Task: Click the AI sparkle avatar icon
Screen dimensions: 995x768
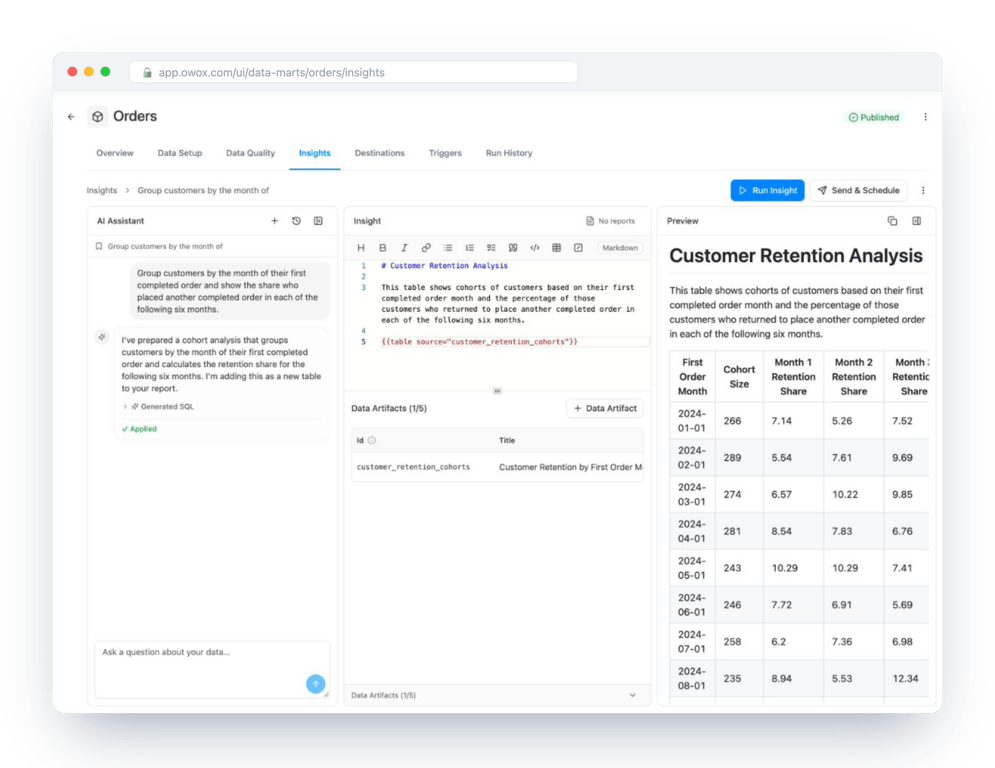Action: pyautogui.click(x=102, y=337)
